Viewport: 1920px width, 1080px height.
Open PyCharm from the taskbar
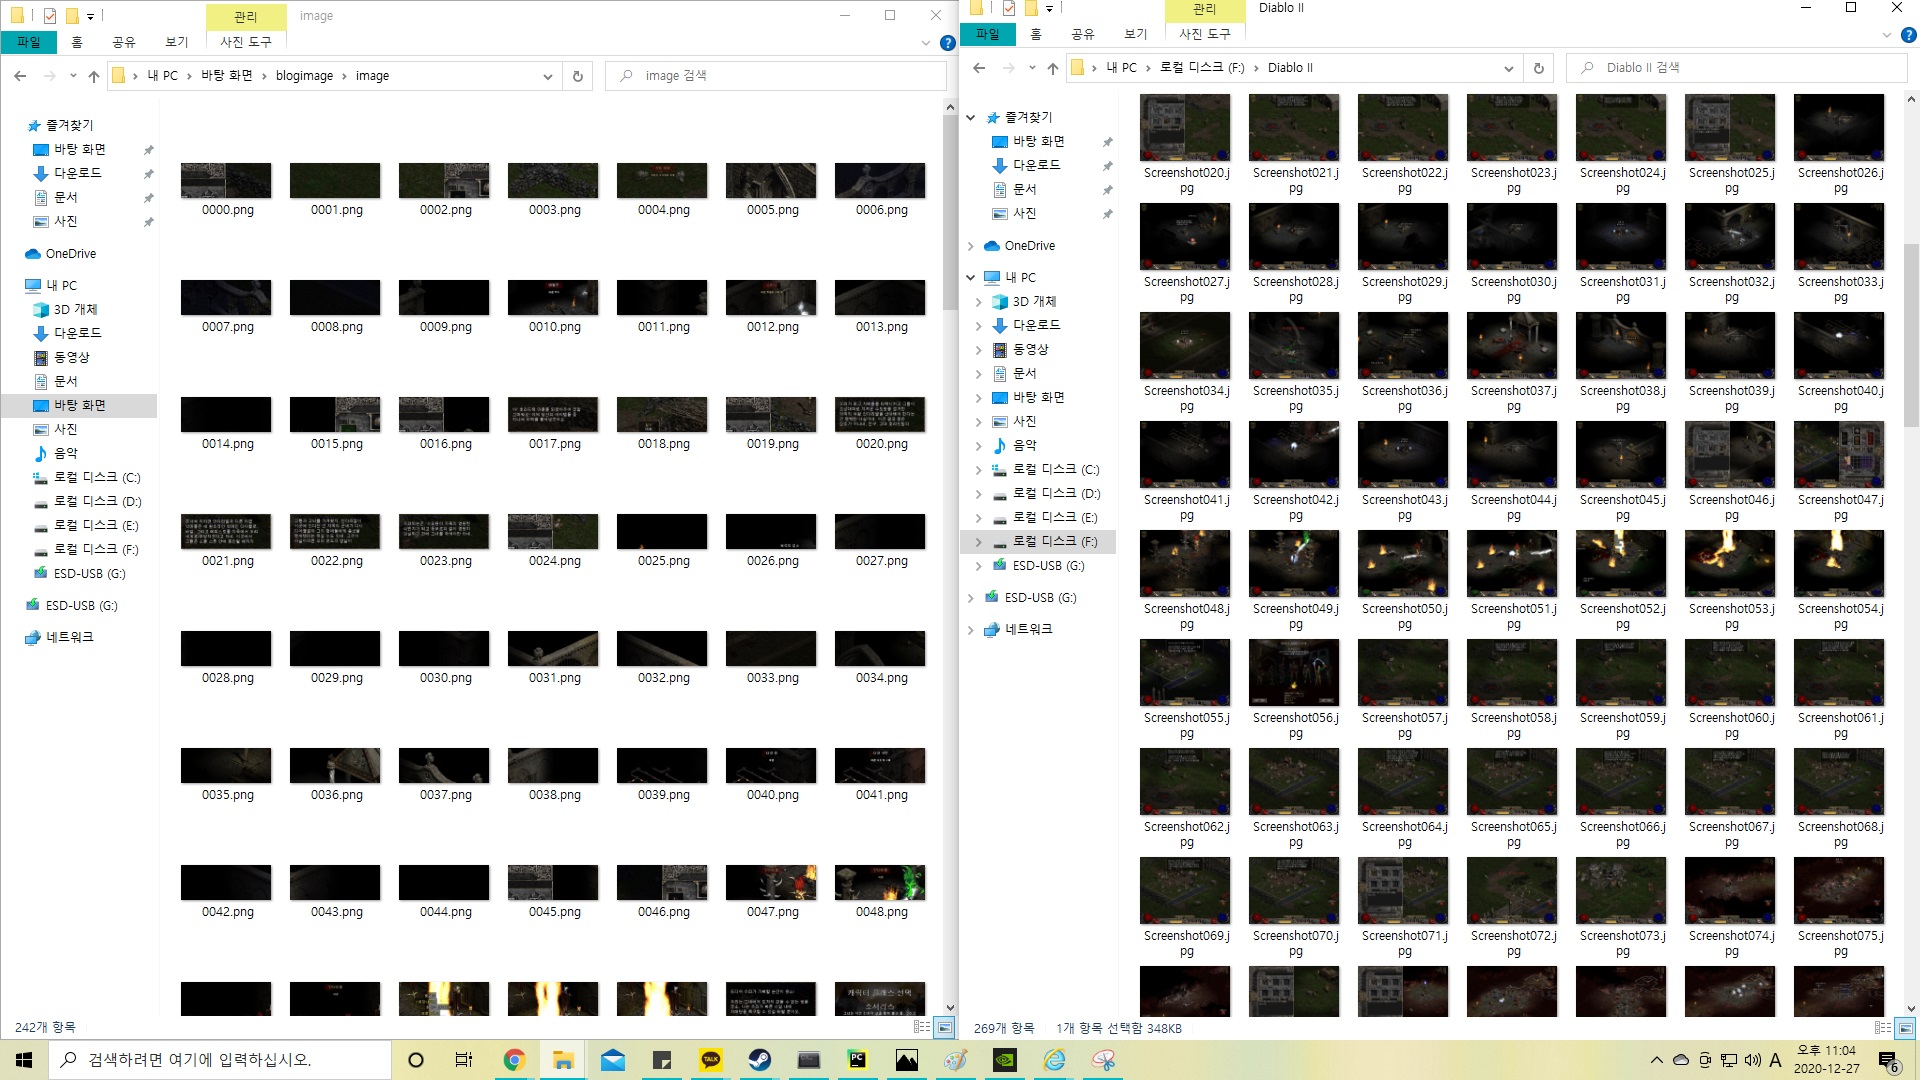857,1060
